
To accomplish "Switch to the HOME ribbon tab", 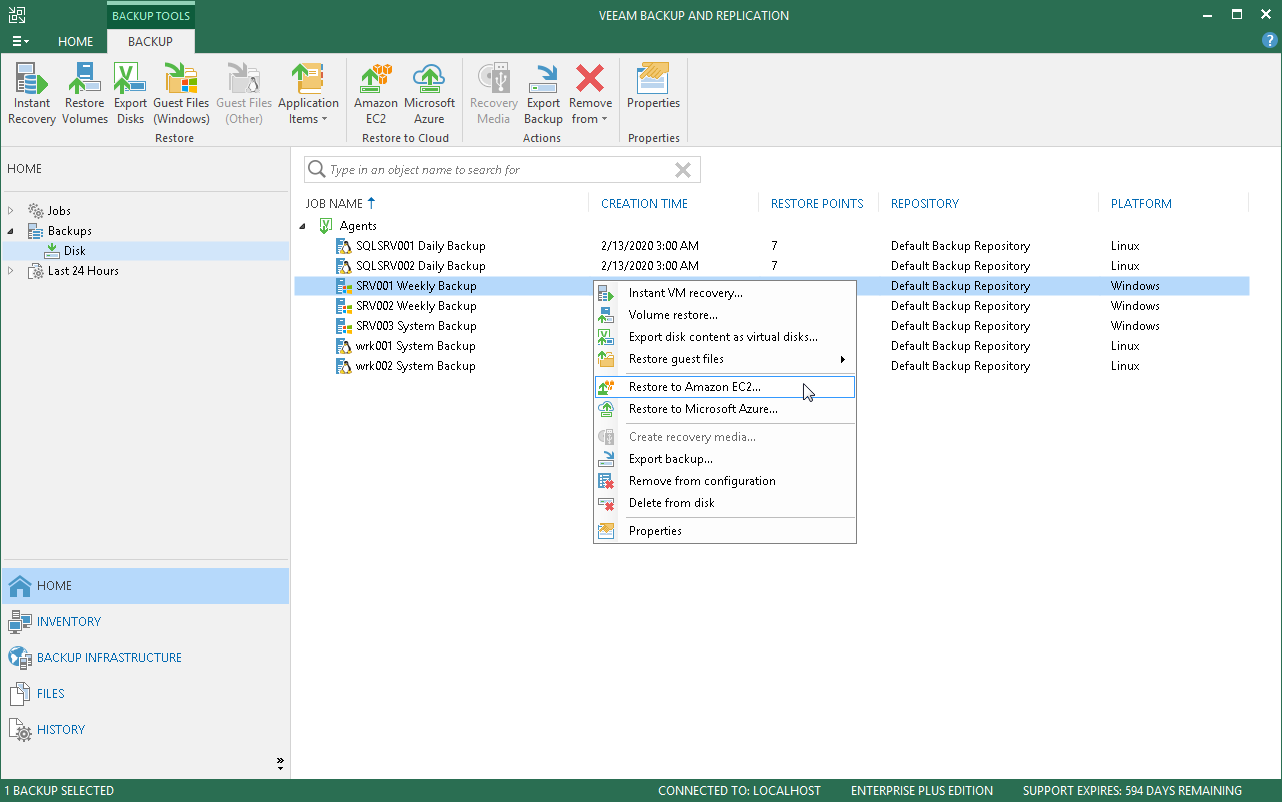I will click(75, 41).
